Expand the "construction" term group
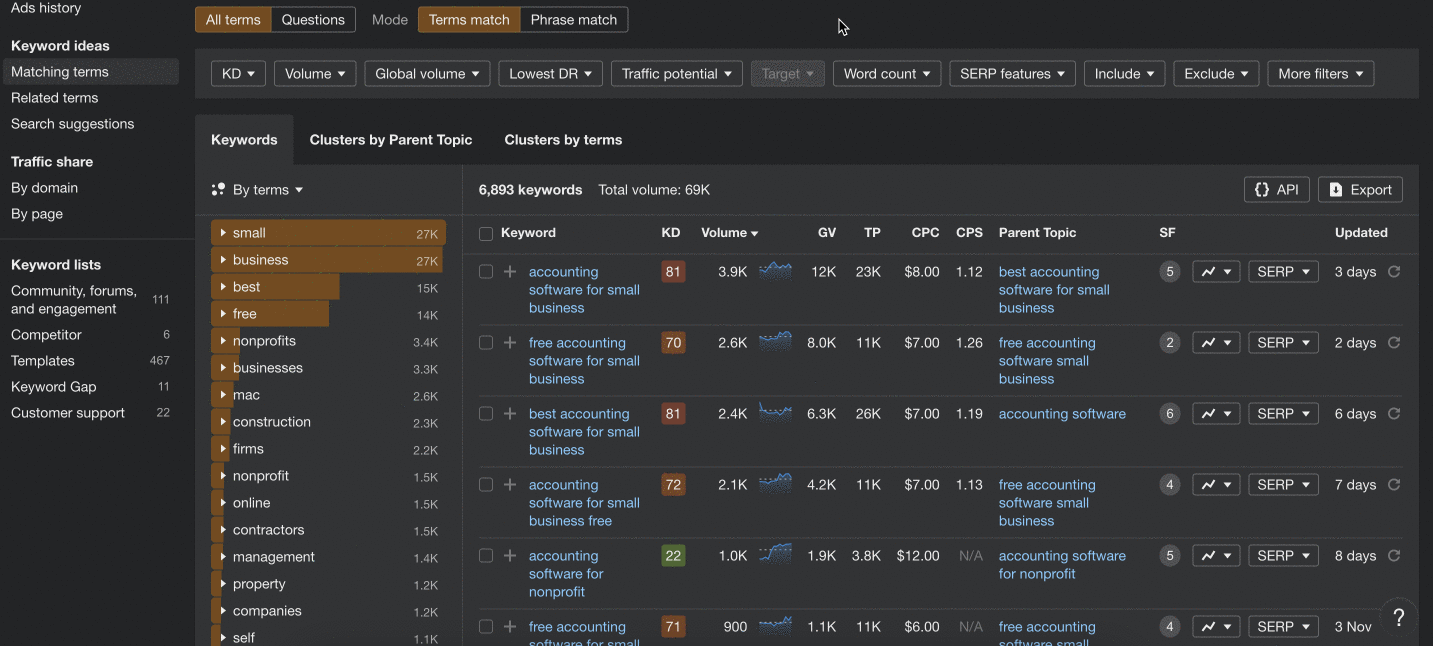The height and width of the screenshot is (646, 1433). pos(222,422)
